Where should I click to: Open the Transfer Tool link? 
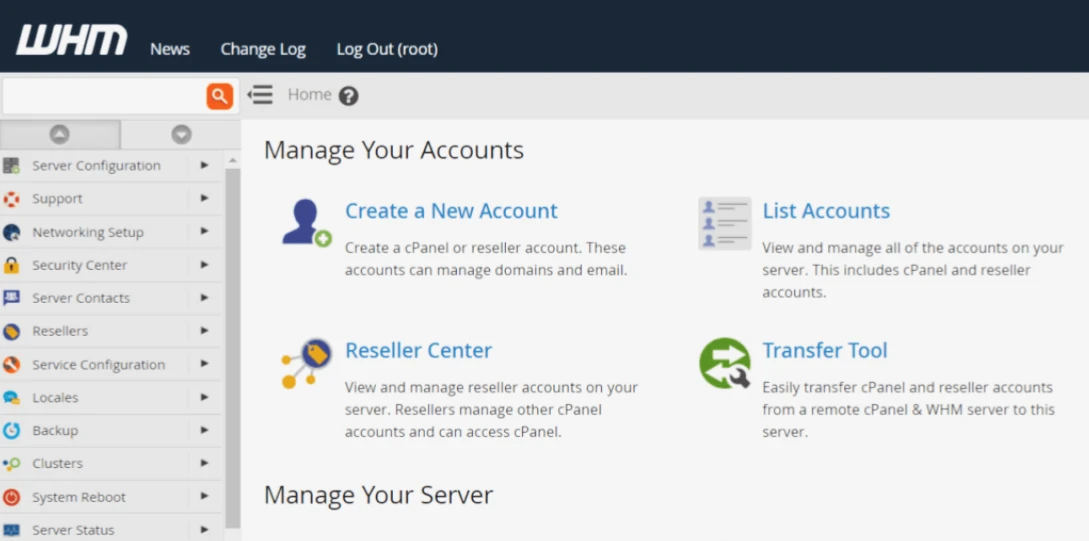pyautogui.click(x=825, y=350)
